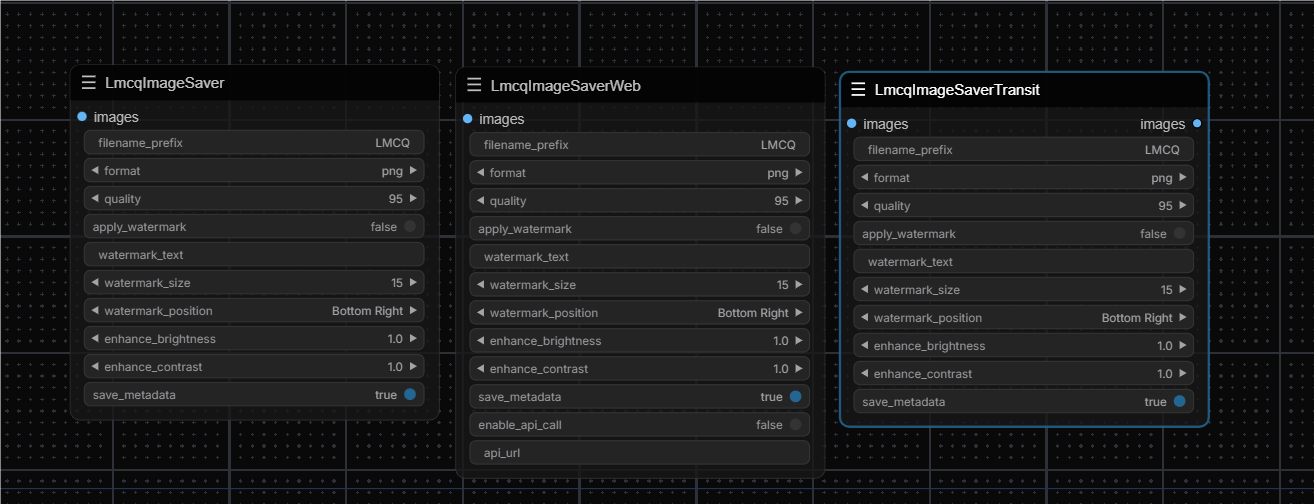This screenshot has width=1314, height=504.
Task: Click the api_url field in LmcqImageSaverWeb
Action: point(639,453)
